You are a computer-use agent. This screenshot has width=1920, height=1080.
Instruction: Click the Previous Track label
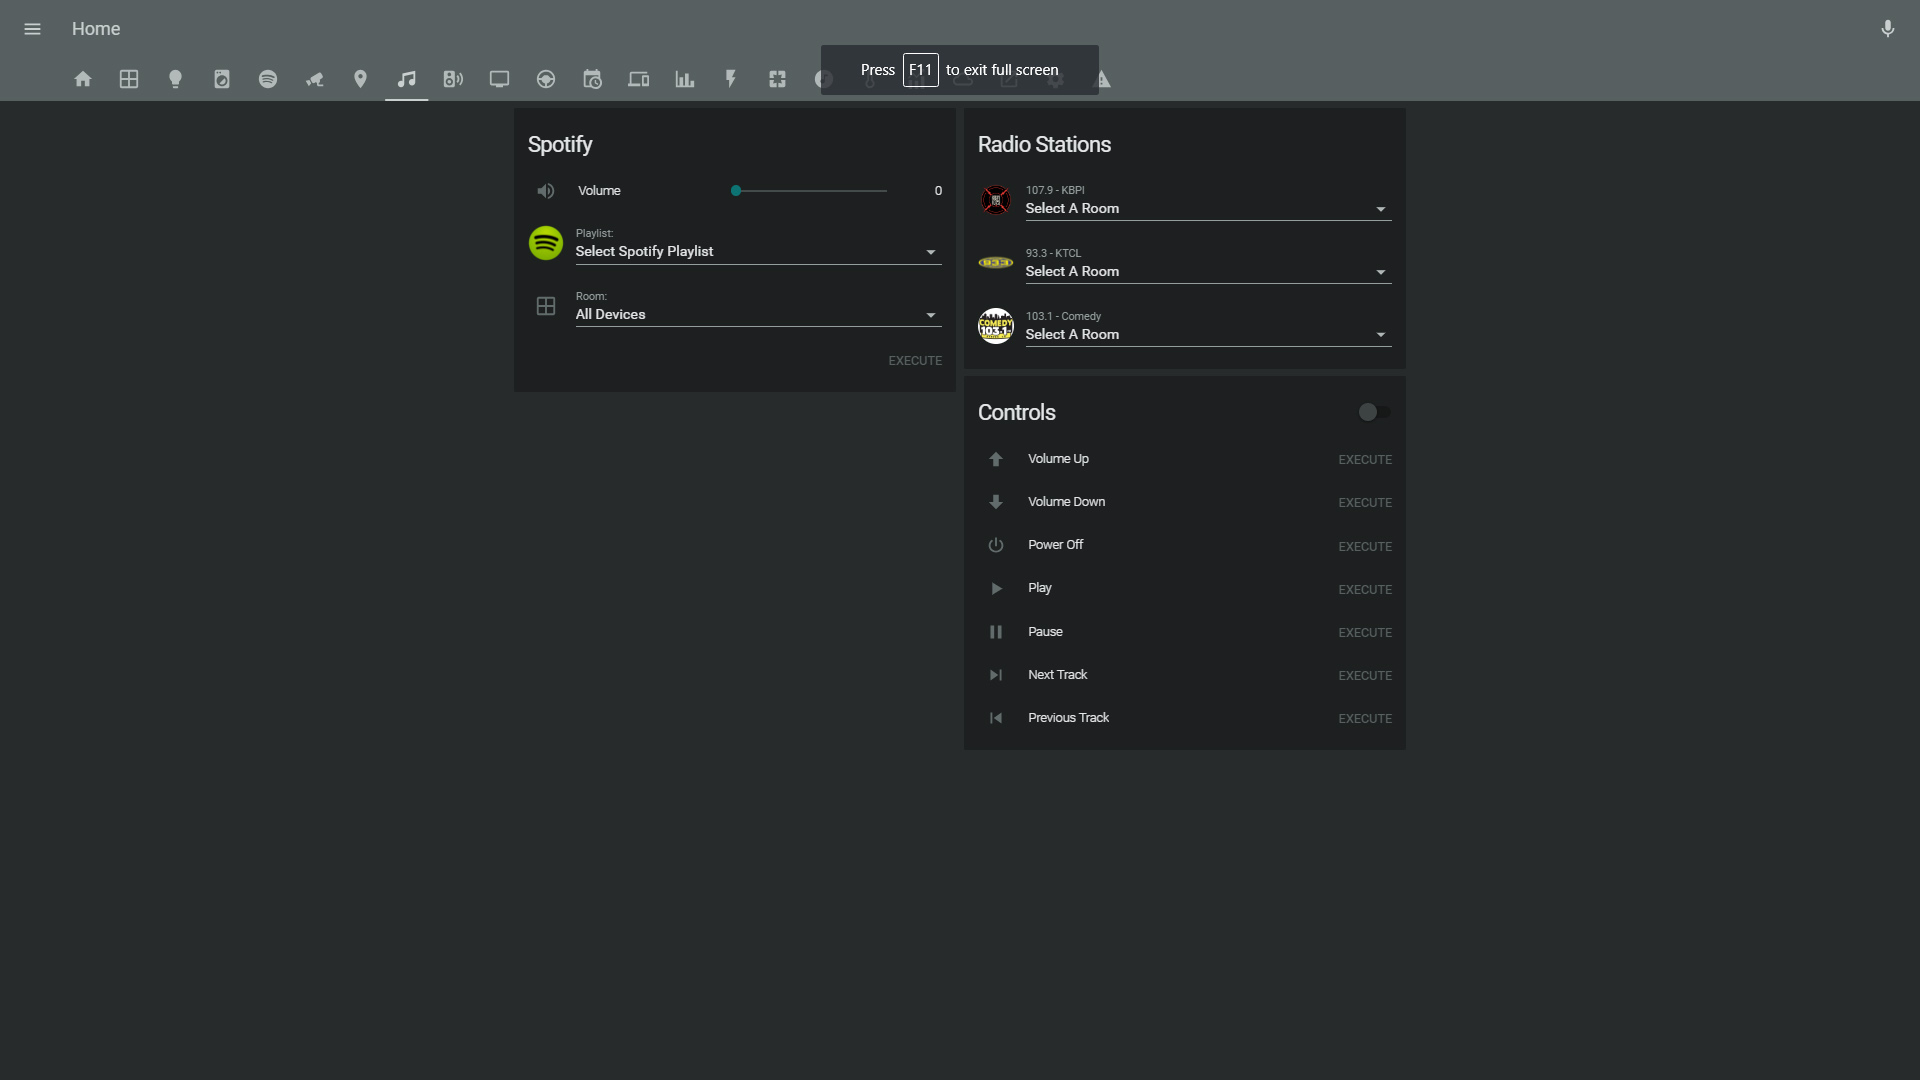pyautogui.click(x=1068, y=718)
